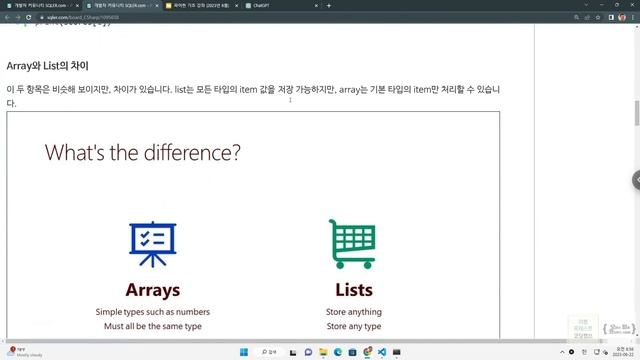Open the tab search dropdown chevron
Screen dimensions: 640x360
(586, 5)
